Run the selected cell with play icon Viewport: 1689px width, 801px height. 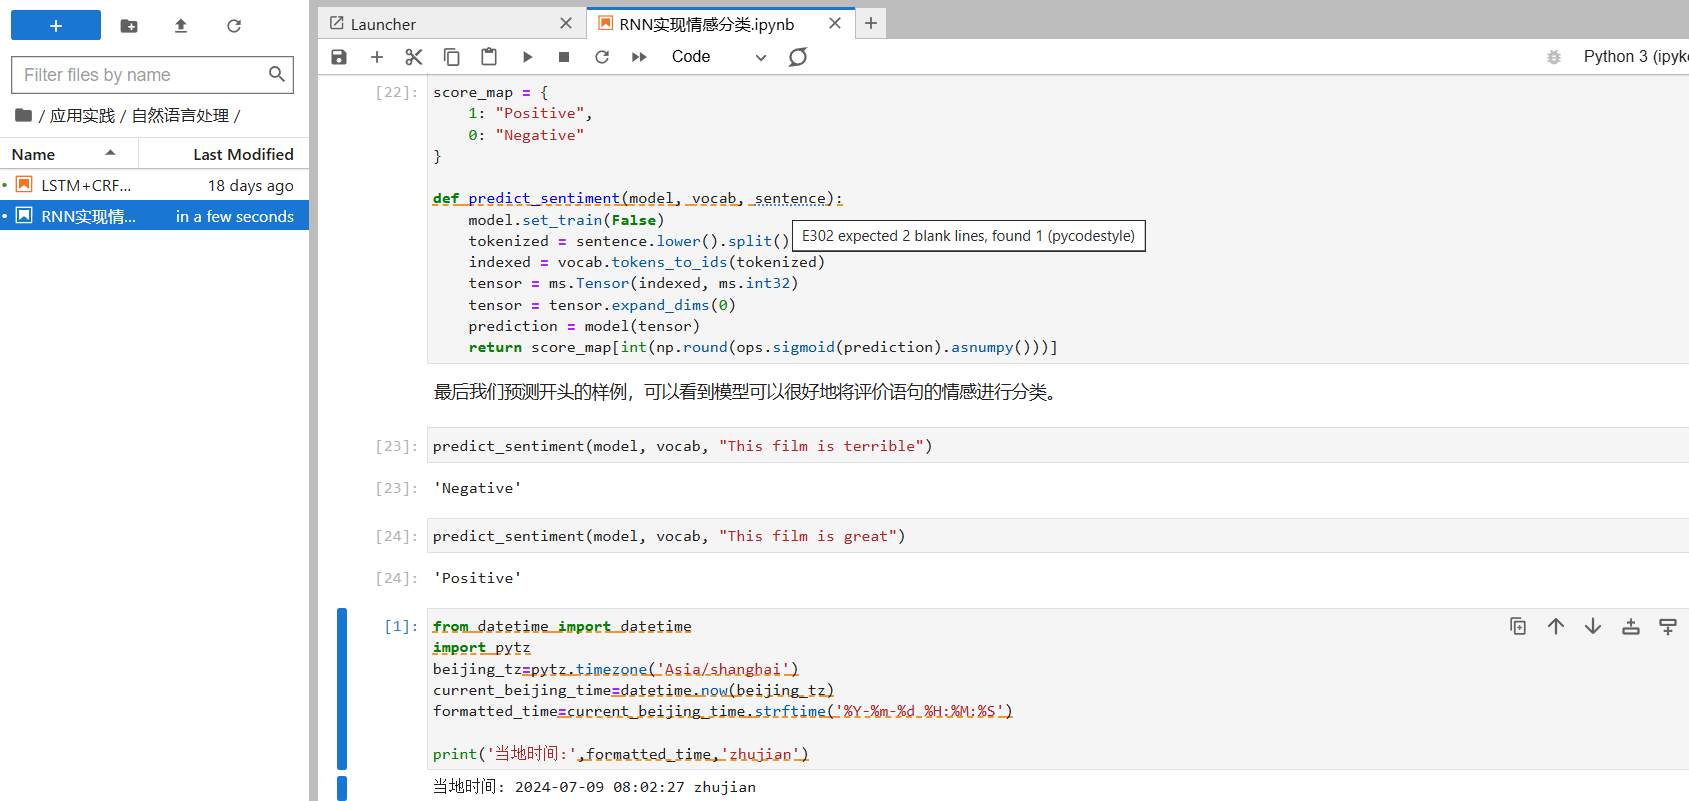(x=527, y=57)
